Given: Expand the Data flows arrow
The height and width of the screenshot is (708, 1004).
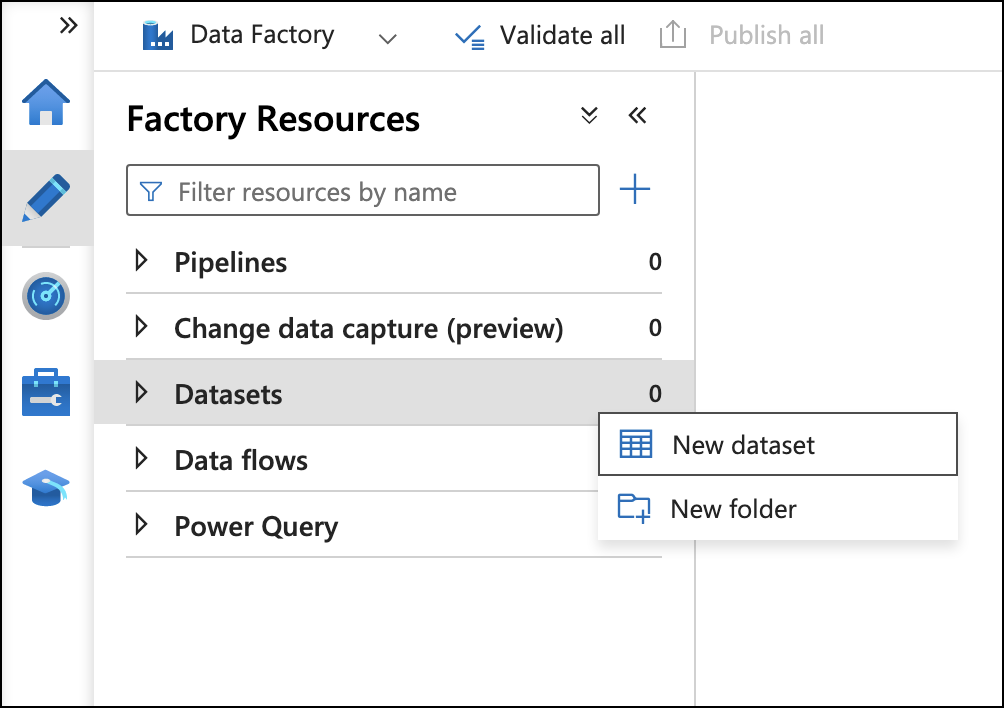Looking at the screenshot, I should (x=141, y=460).
